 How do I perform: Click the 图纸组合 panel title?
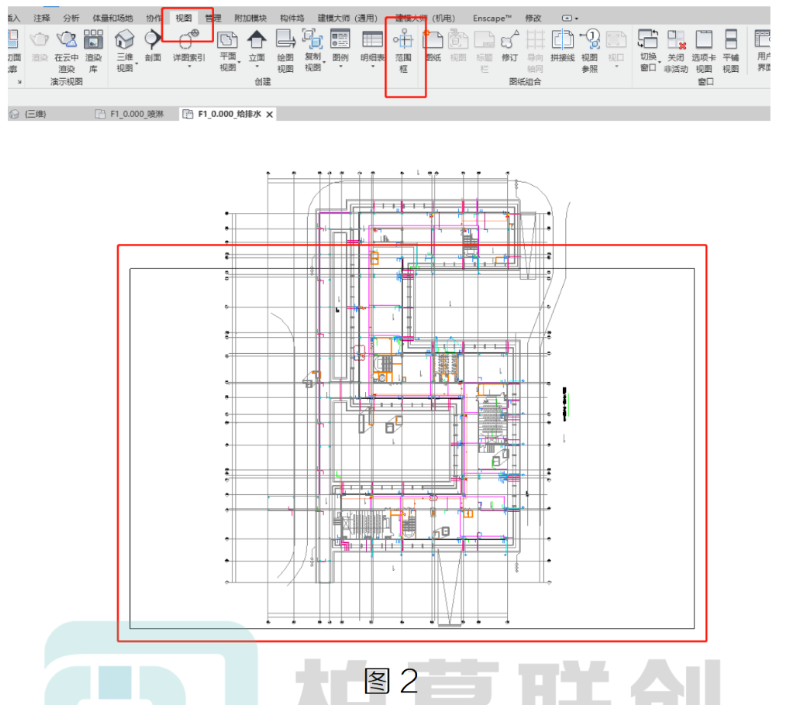(x=525, y=82)
